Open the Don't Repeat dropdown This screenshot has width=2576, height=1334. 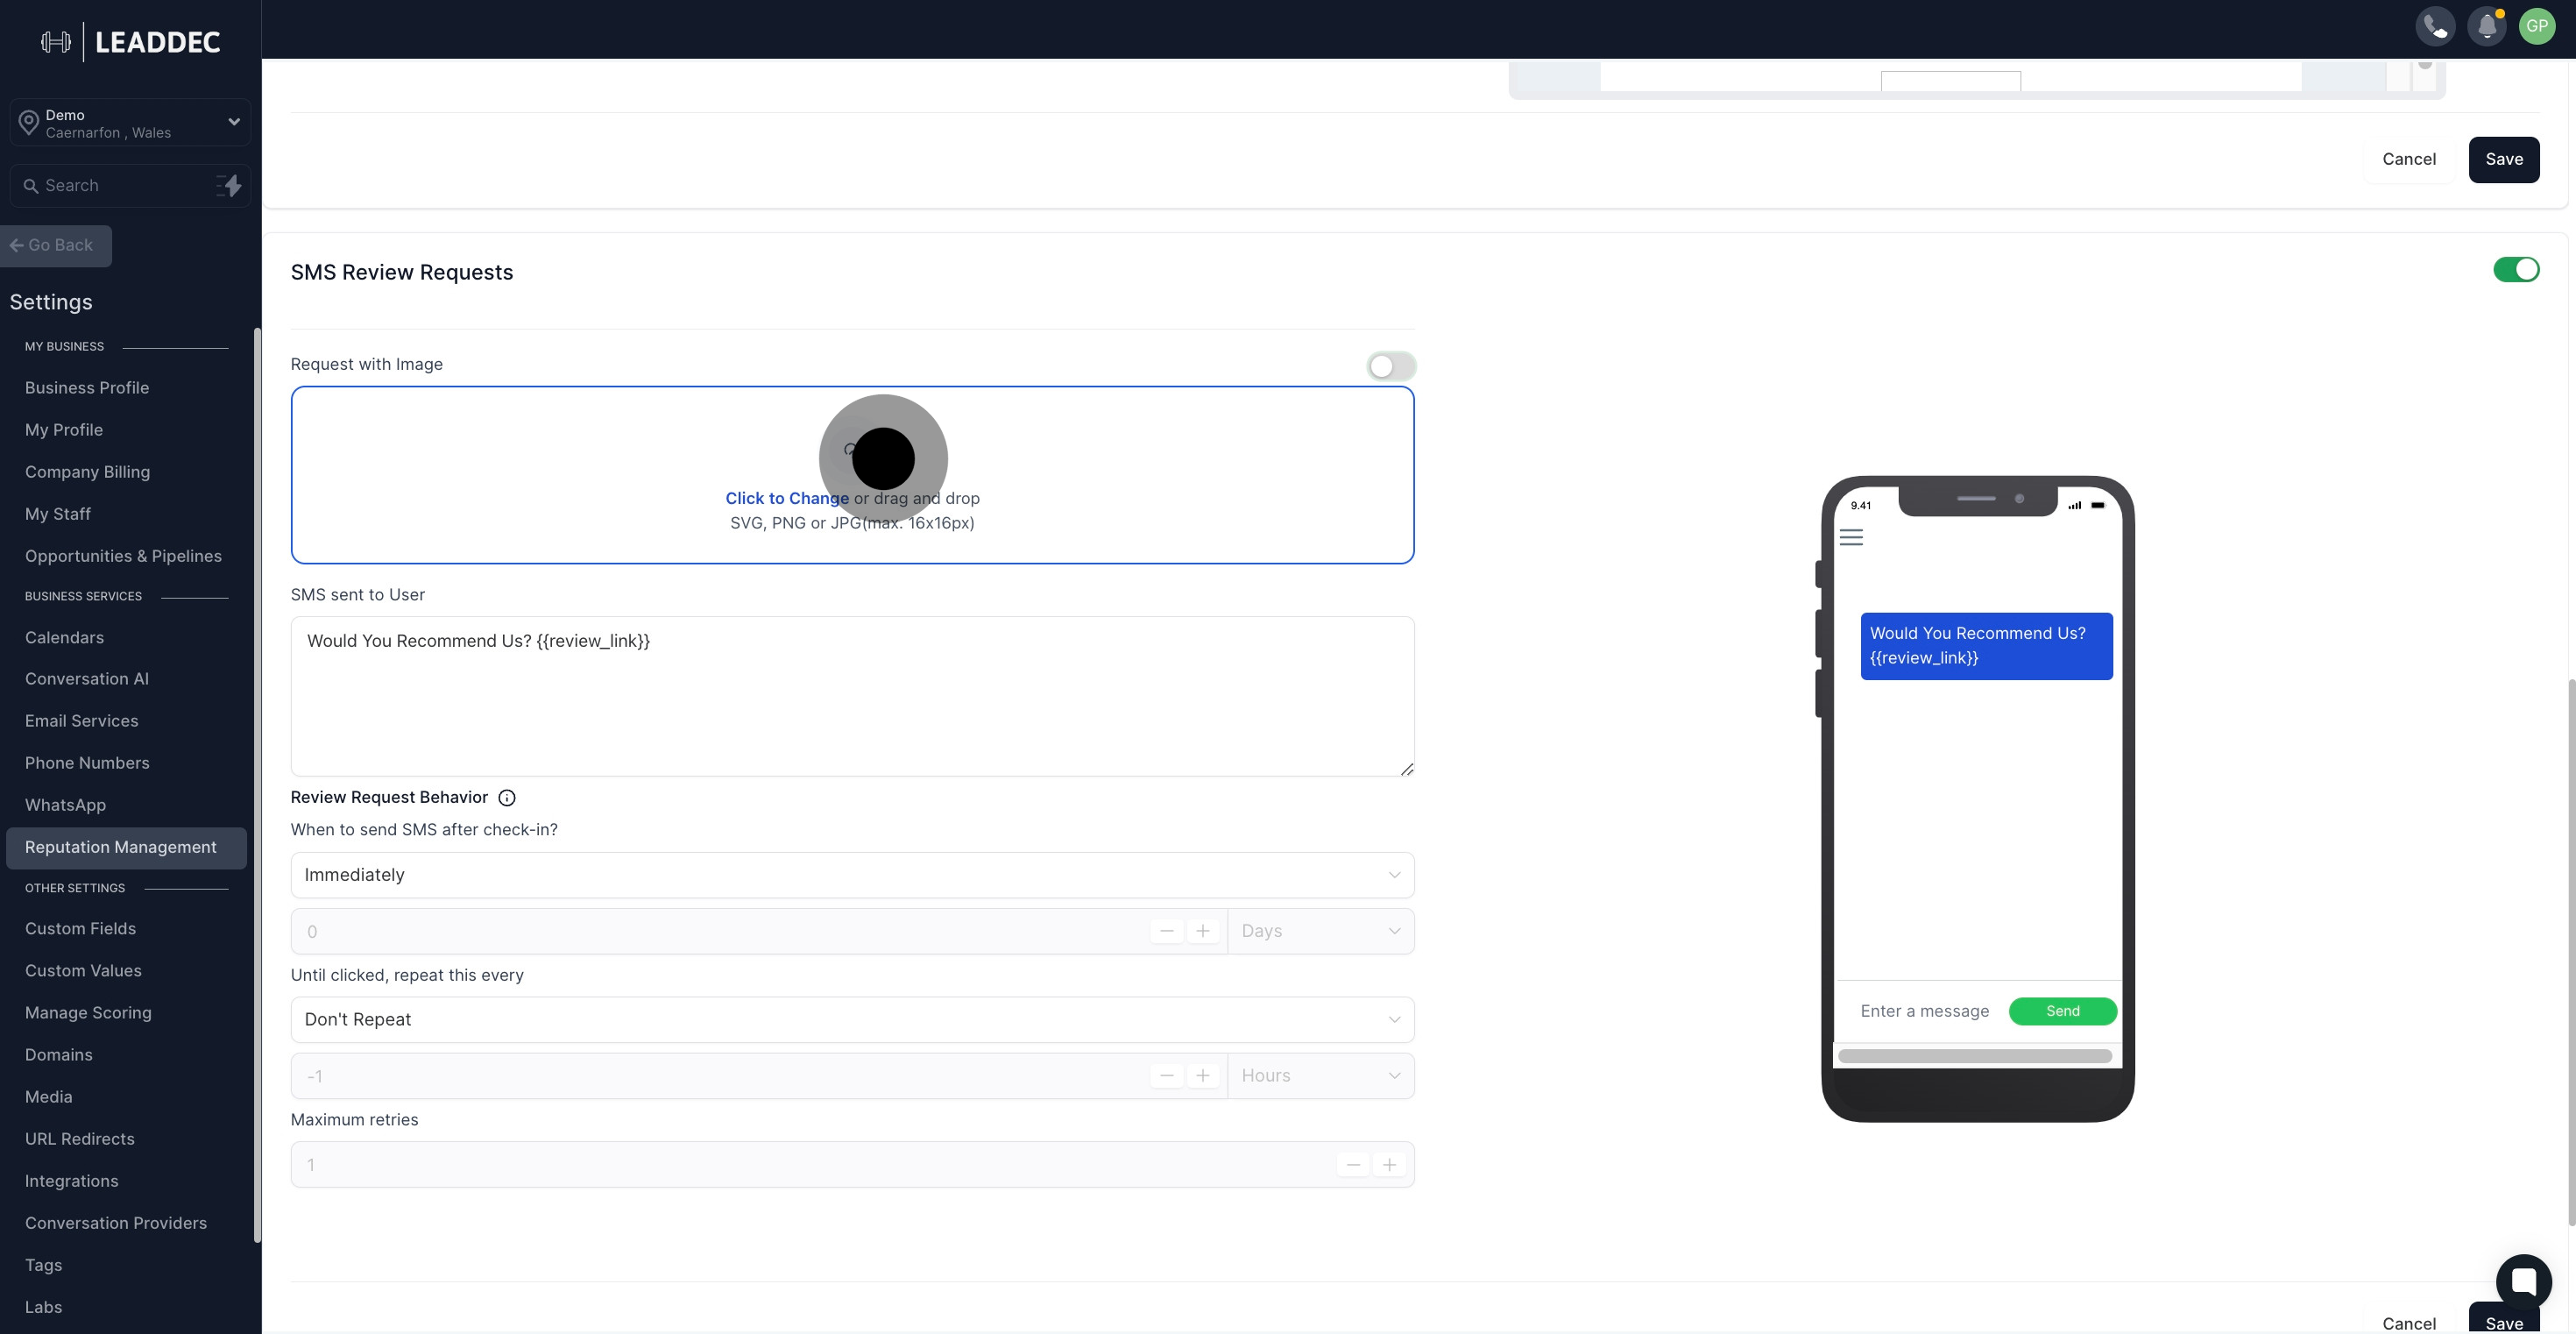(x=852, y=1019)
